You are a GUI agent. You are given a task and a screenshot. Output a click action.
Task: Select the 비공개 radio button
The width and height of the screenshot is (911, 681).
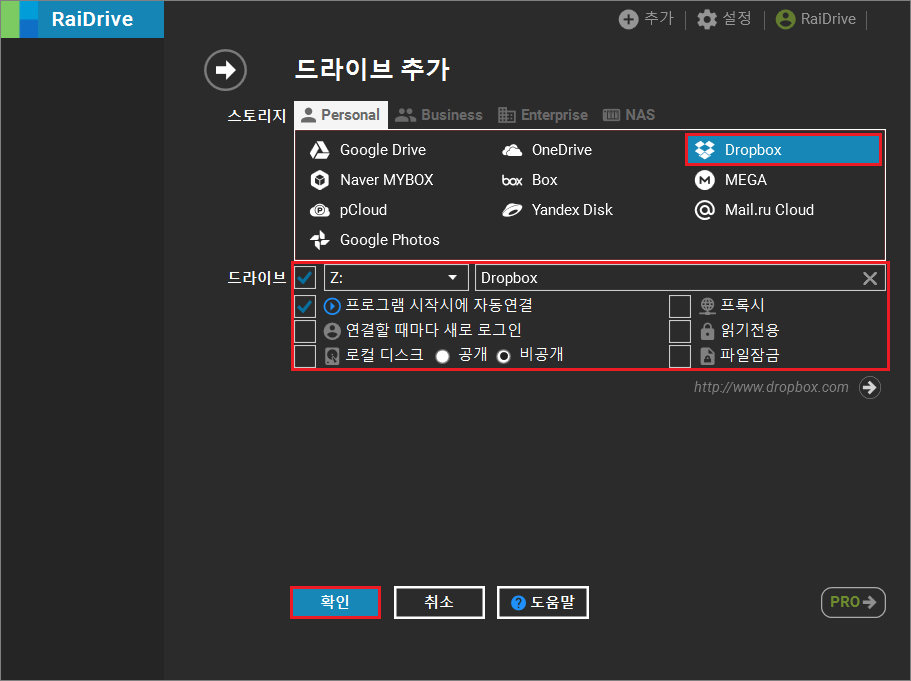point(504,356)
